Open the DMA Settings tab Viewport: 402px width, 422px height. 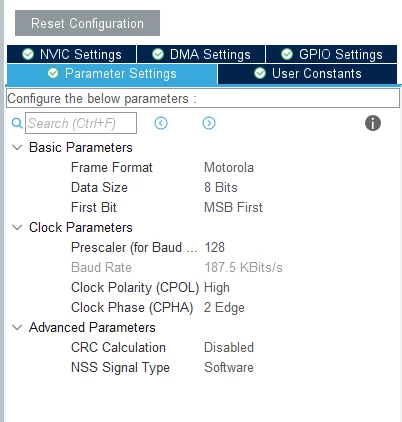[x=201, y=54]
